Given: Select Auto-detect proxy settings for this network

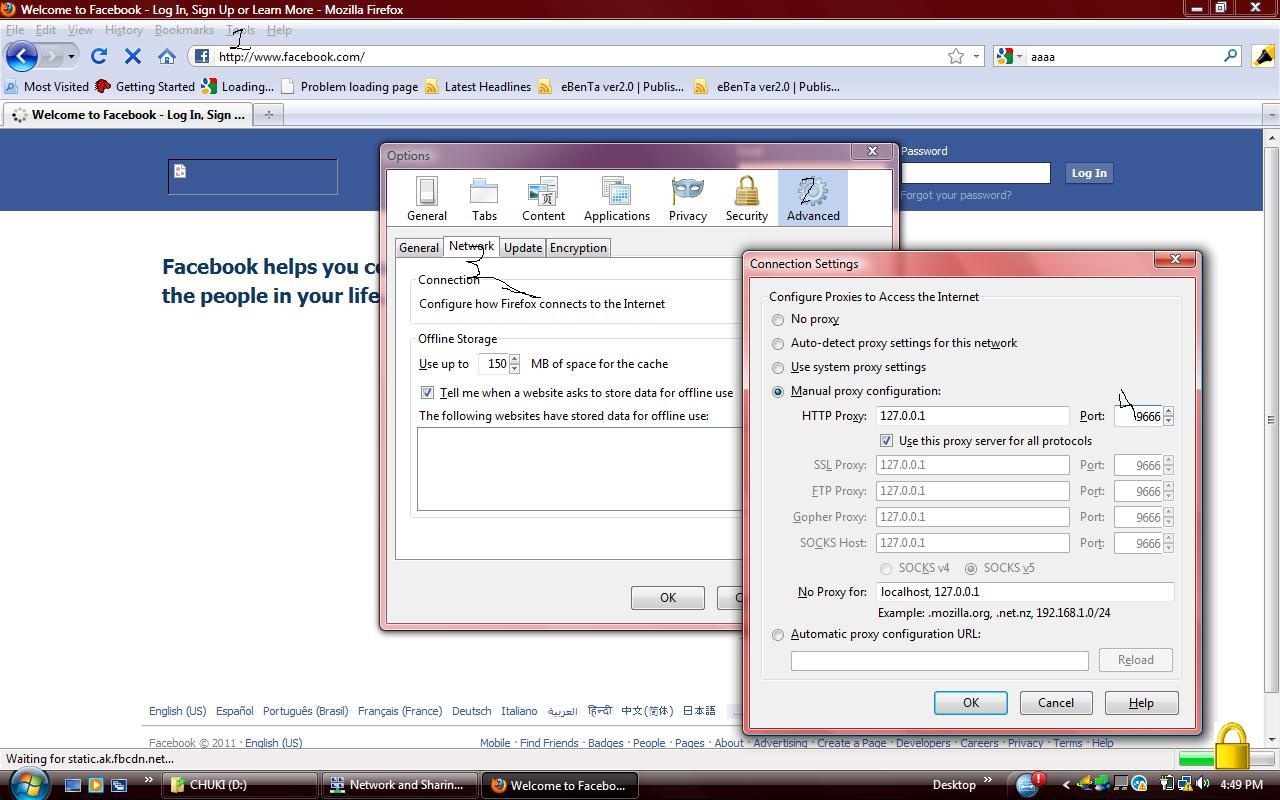Looking at the screenshot, I should [x=778, y=344].
